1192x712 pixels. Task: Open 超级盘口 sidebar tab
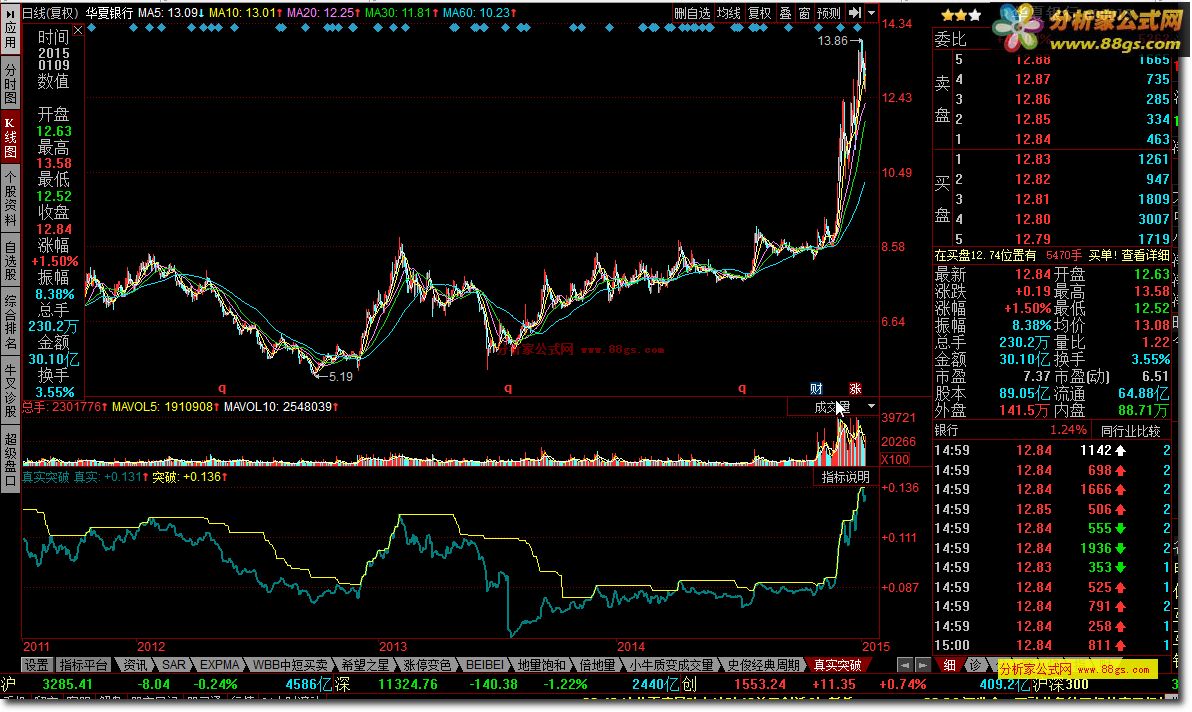(10, 460)
